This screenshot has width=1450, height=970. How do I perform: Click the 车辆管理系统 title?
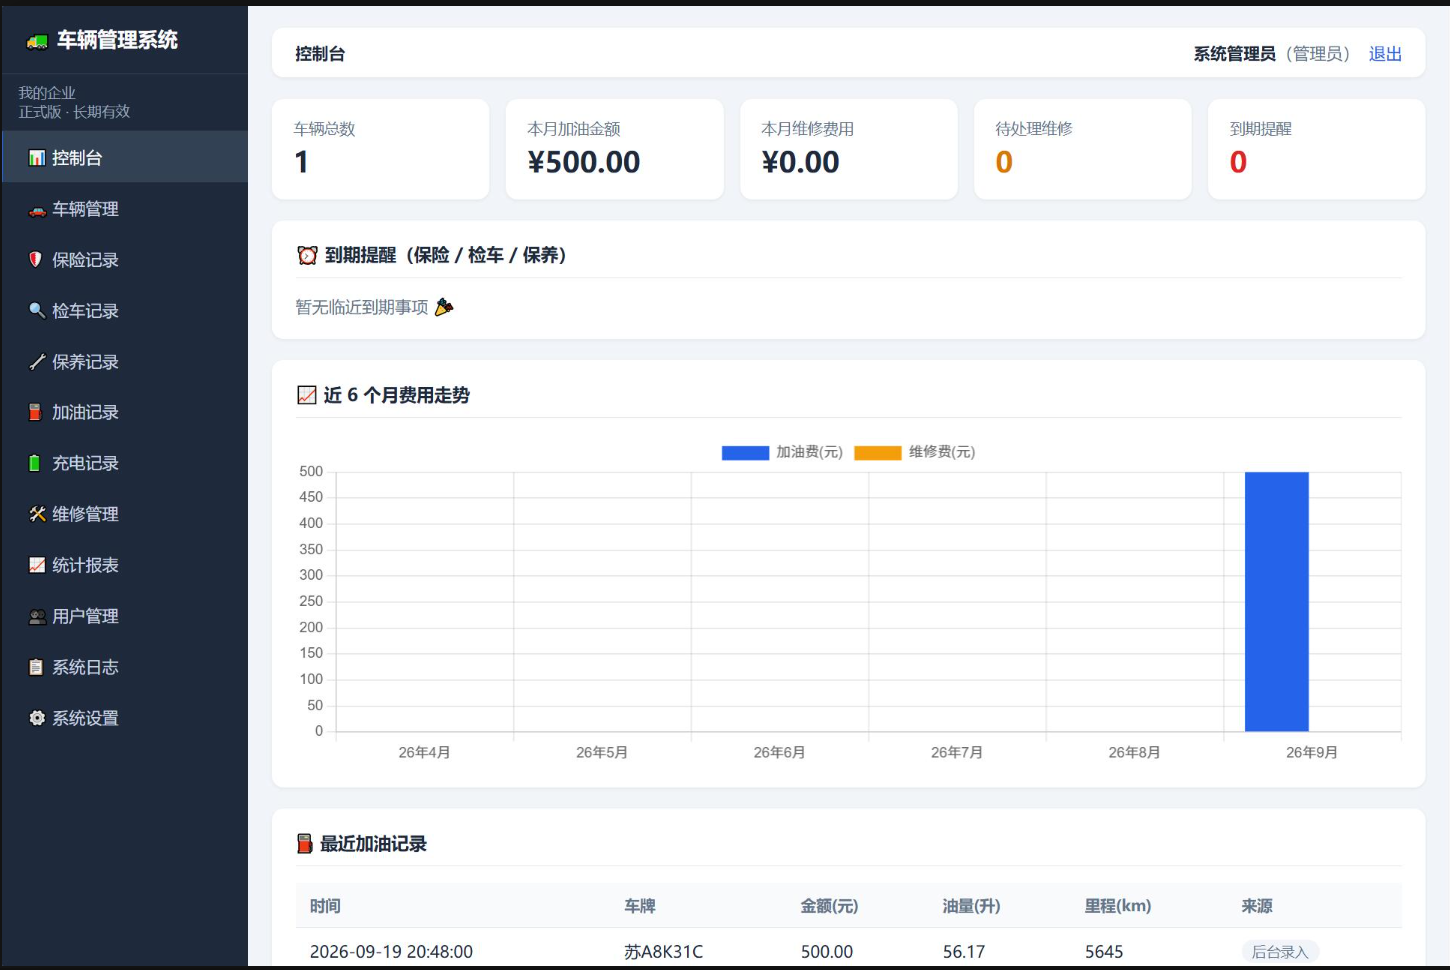[117, 40]
